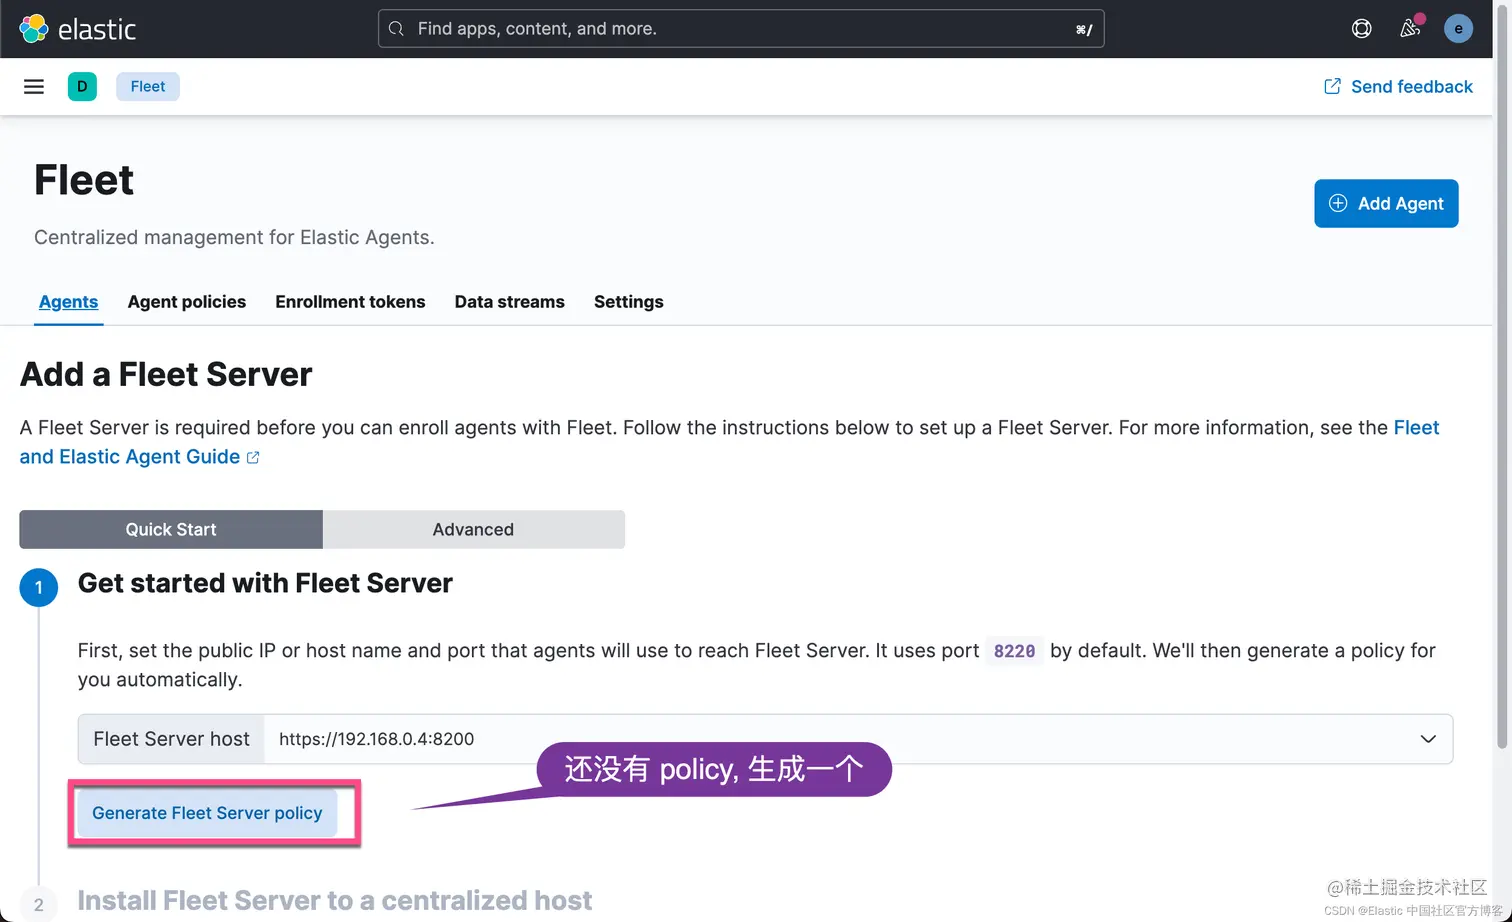
Task: Open the Data streams tab
Action: click(x=510, y=302)
